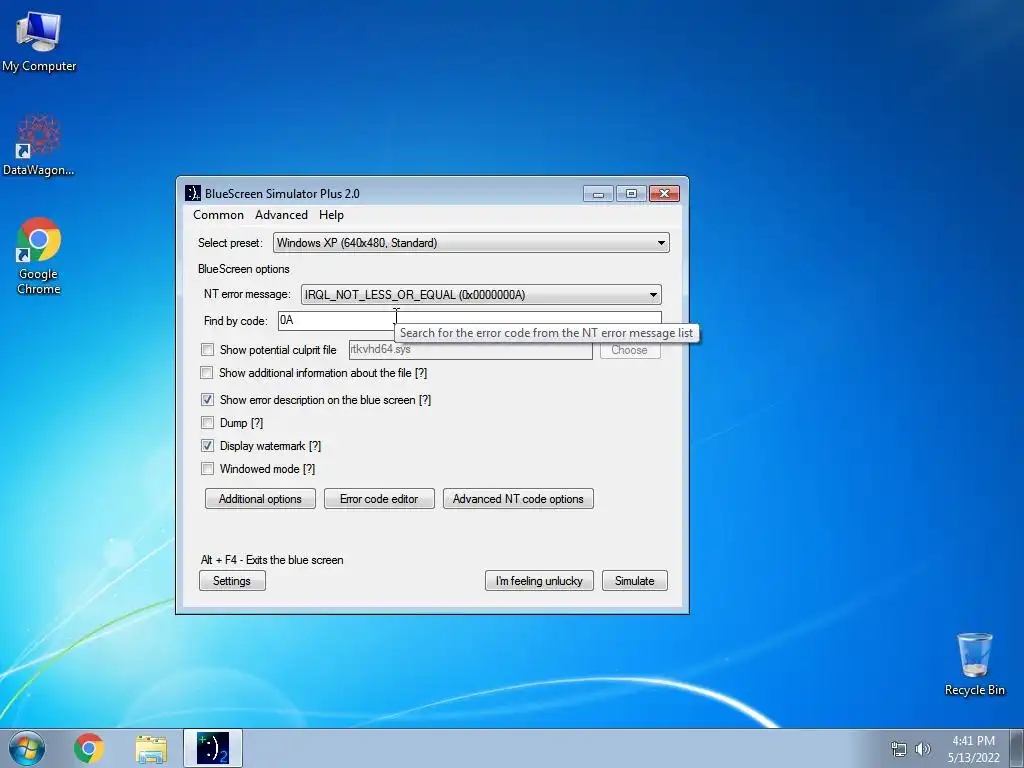Tick the Dump checkbox

click(x=208, y=423)
